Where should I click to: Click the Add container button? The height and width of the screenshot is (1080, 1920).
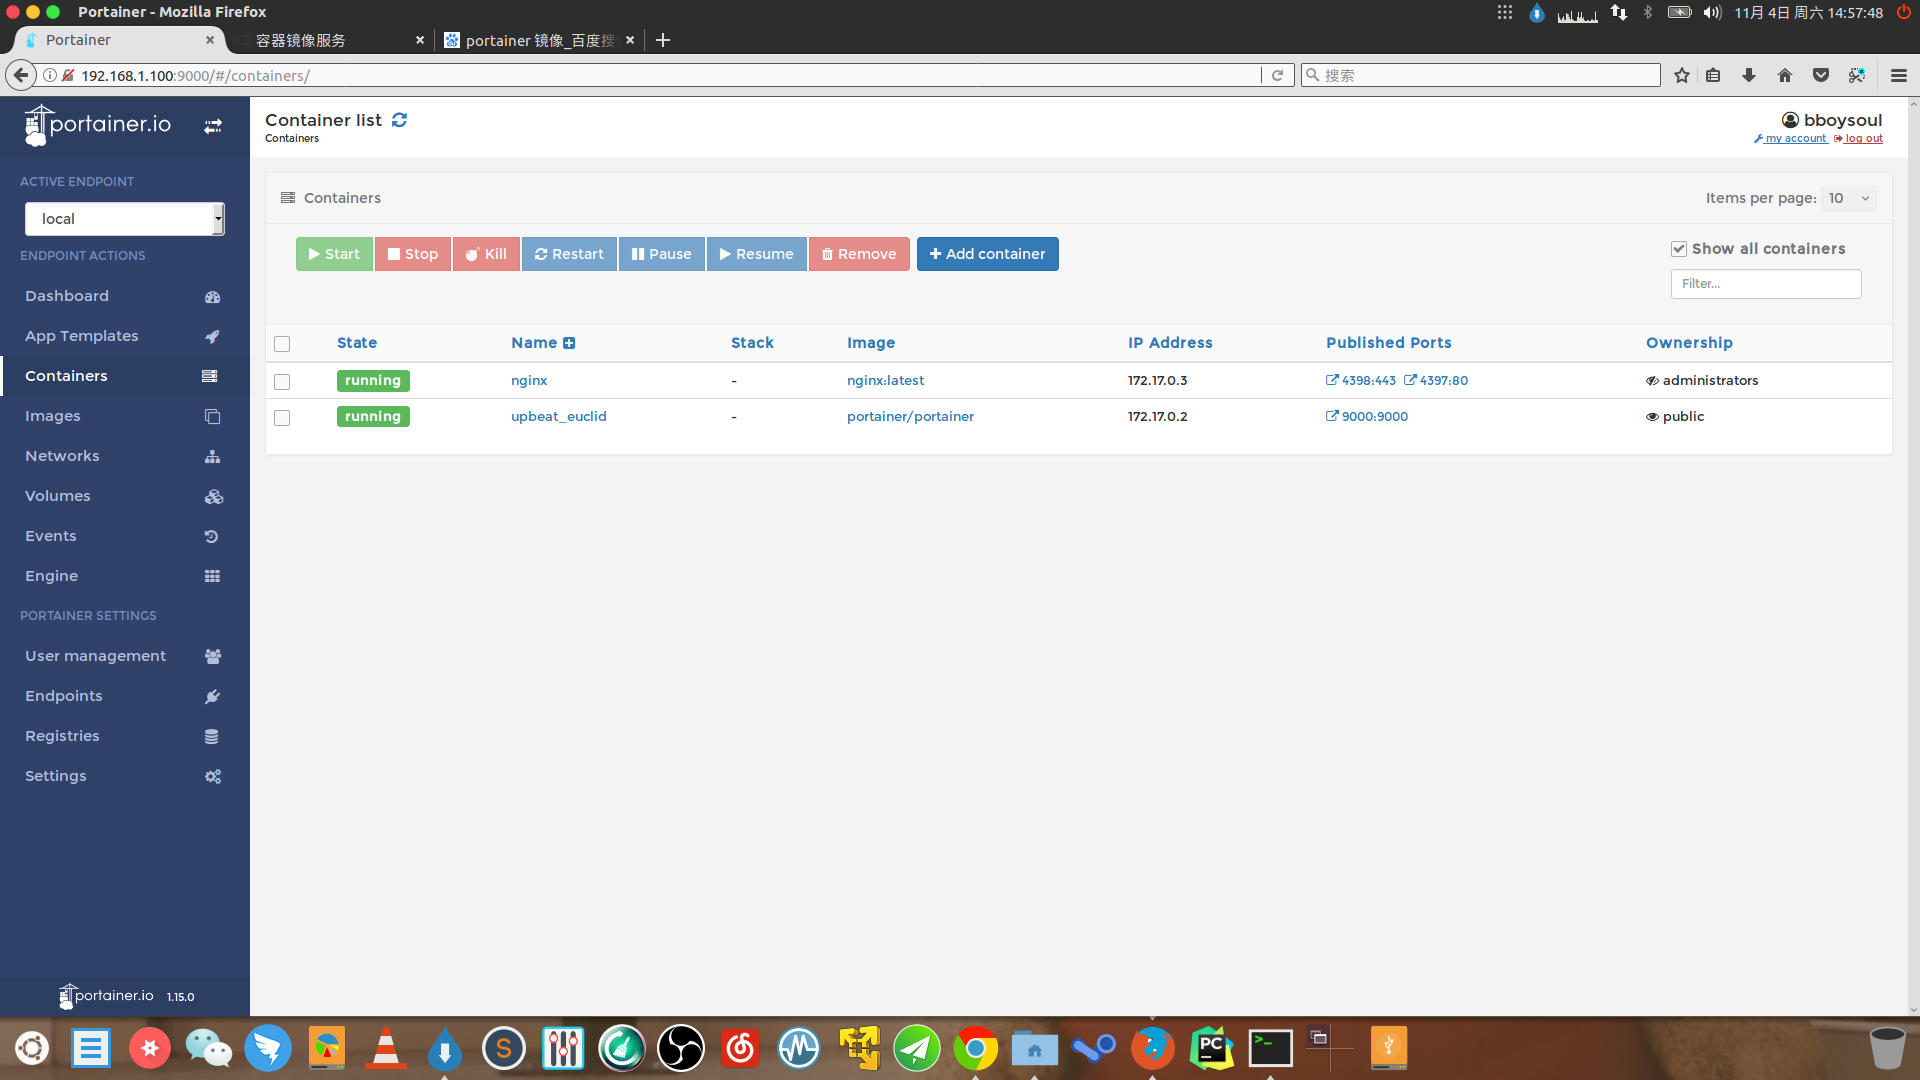pyautogui.click(x=987, y=254)
